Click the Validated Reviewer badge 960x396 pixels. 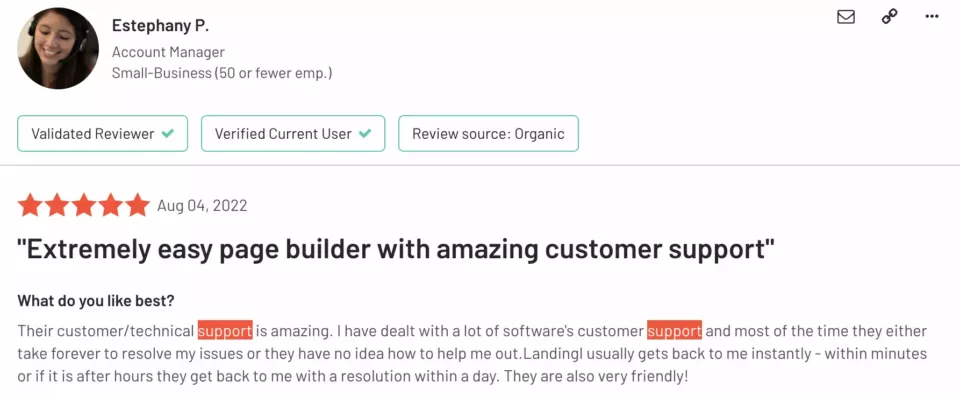pos(102,133)
